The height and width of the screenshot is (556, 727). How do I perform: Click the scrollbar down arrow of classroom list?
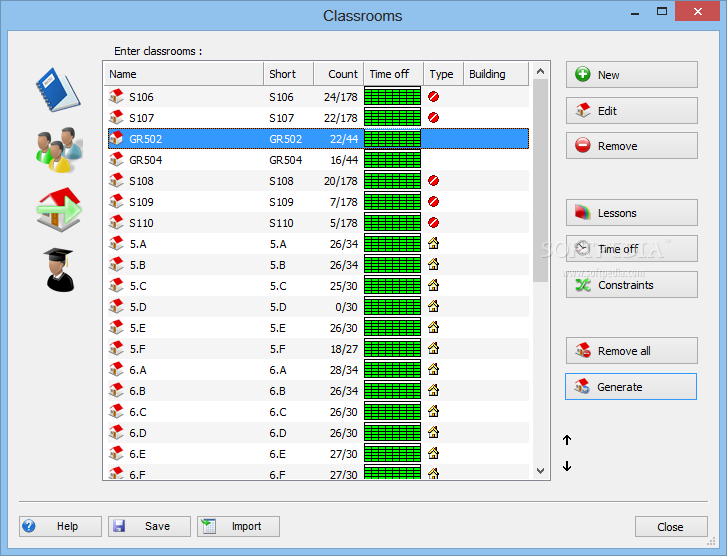[540, 471]
